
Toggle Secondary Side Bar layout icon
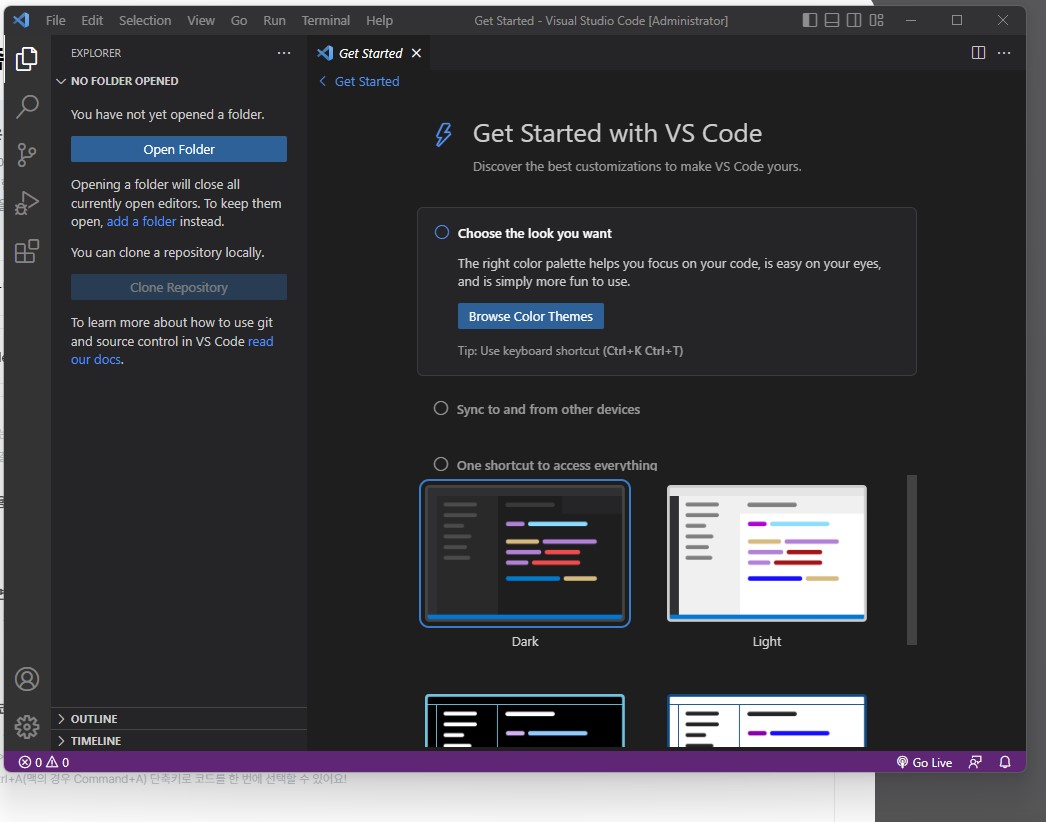pos(854,20)
